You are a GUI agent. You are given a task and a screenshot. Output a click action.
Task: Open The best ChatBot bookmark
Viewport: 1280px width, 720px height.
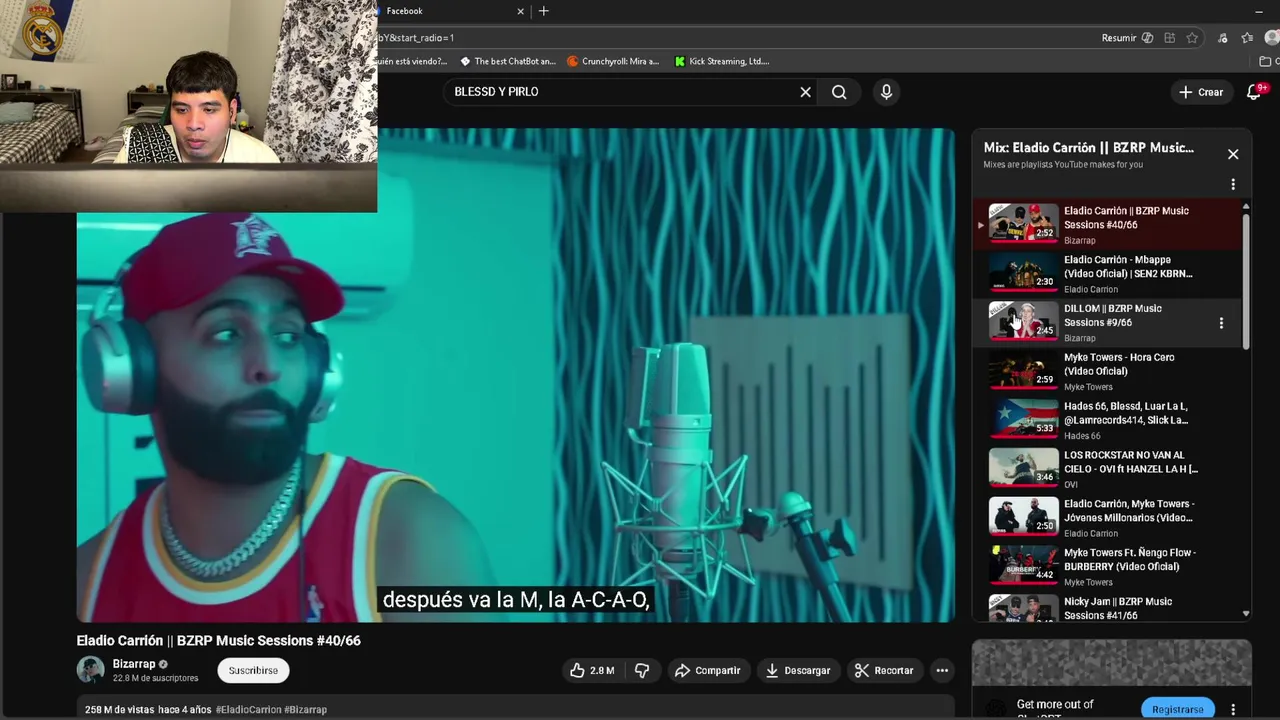pos(507,61)
